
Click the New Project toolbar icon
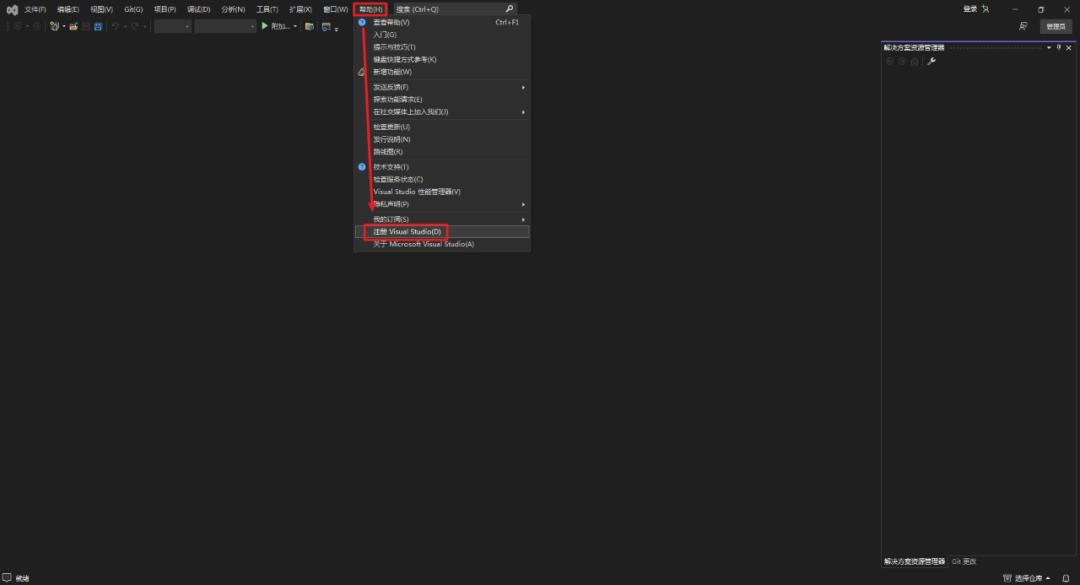click(x=54, y=26)
